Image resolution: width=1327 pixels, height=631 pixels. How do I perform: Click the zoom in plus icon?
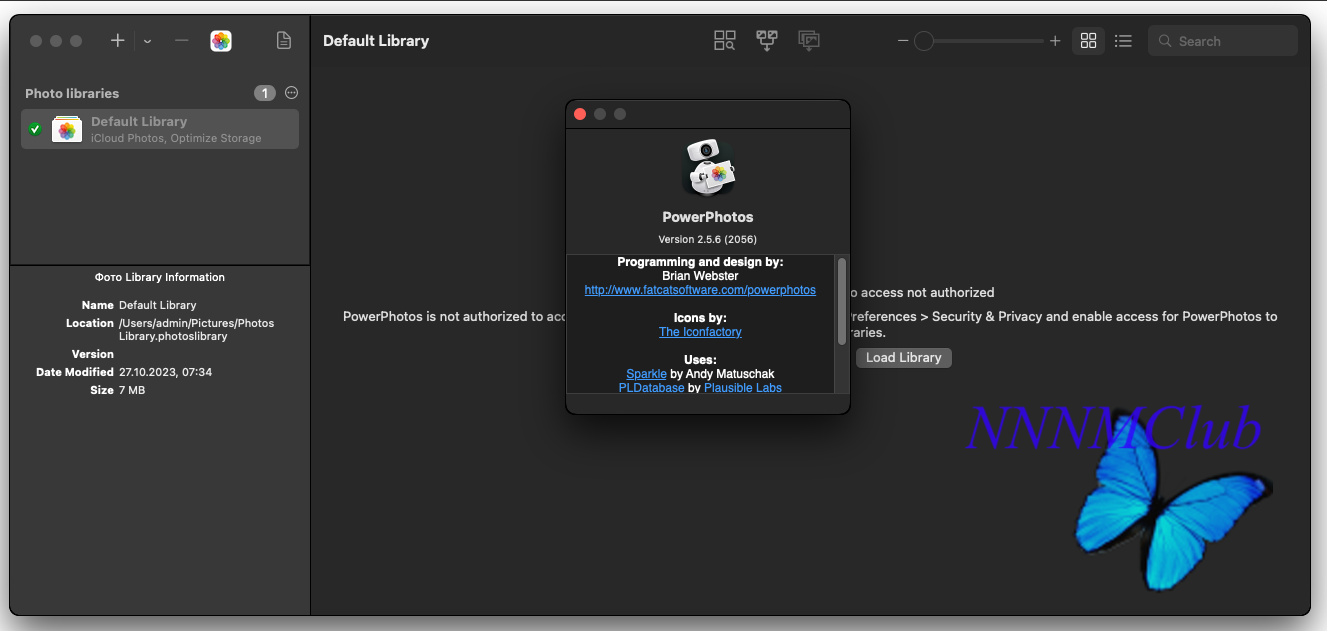[1055, 41]
